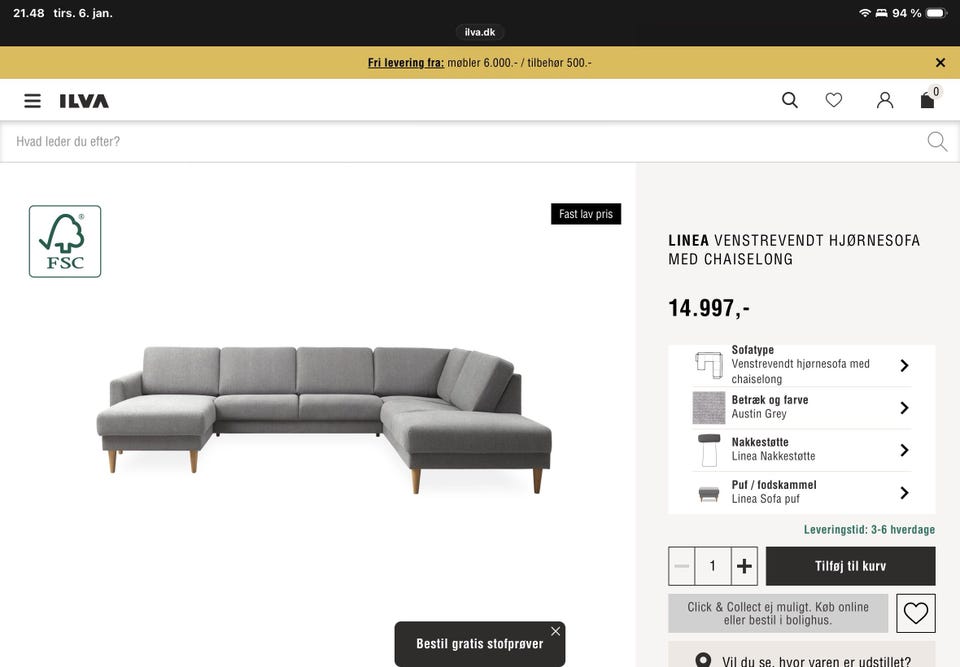Click magnifier icon in search field
Viewport: 960px width, 667px height.
937,141
